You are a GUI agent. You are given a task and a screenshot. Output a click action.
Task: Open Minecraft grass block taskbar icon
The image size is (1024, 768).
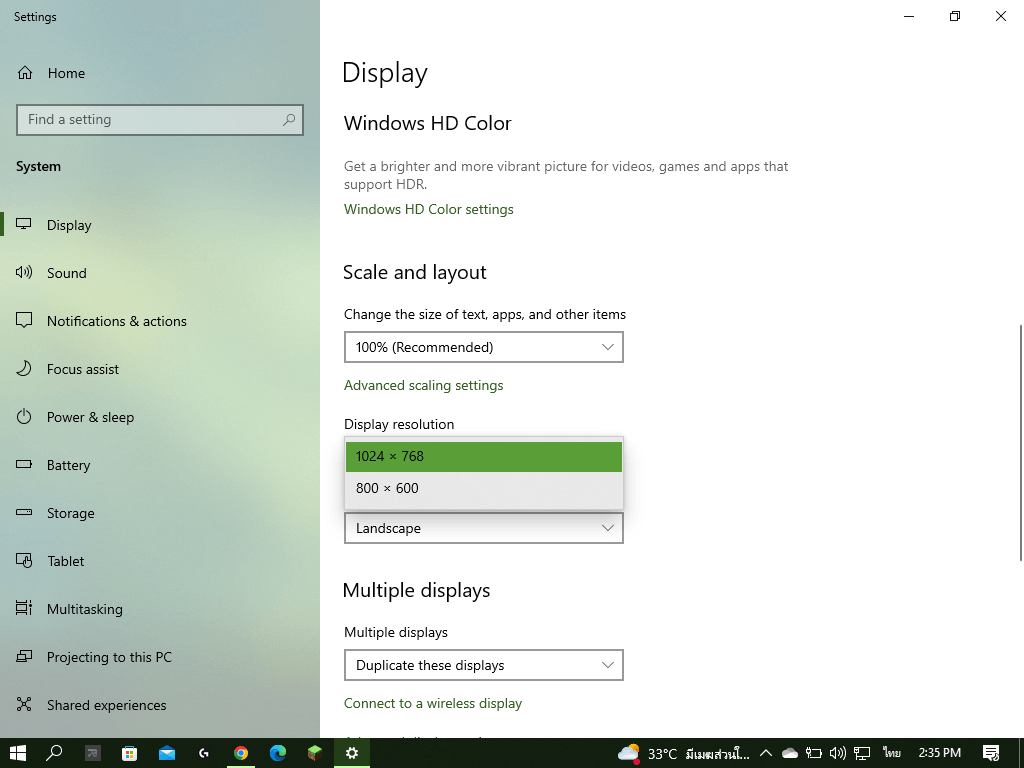click(x=315, y=753)
